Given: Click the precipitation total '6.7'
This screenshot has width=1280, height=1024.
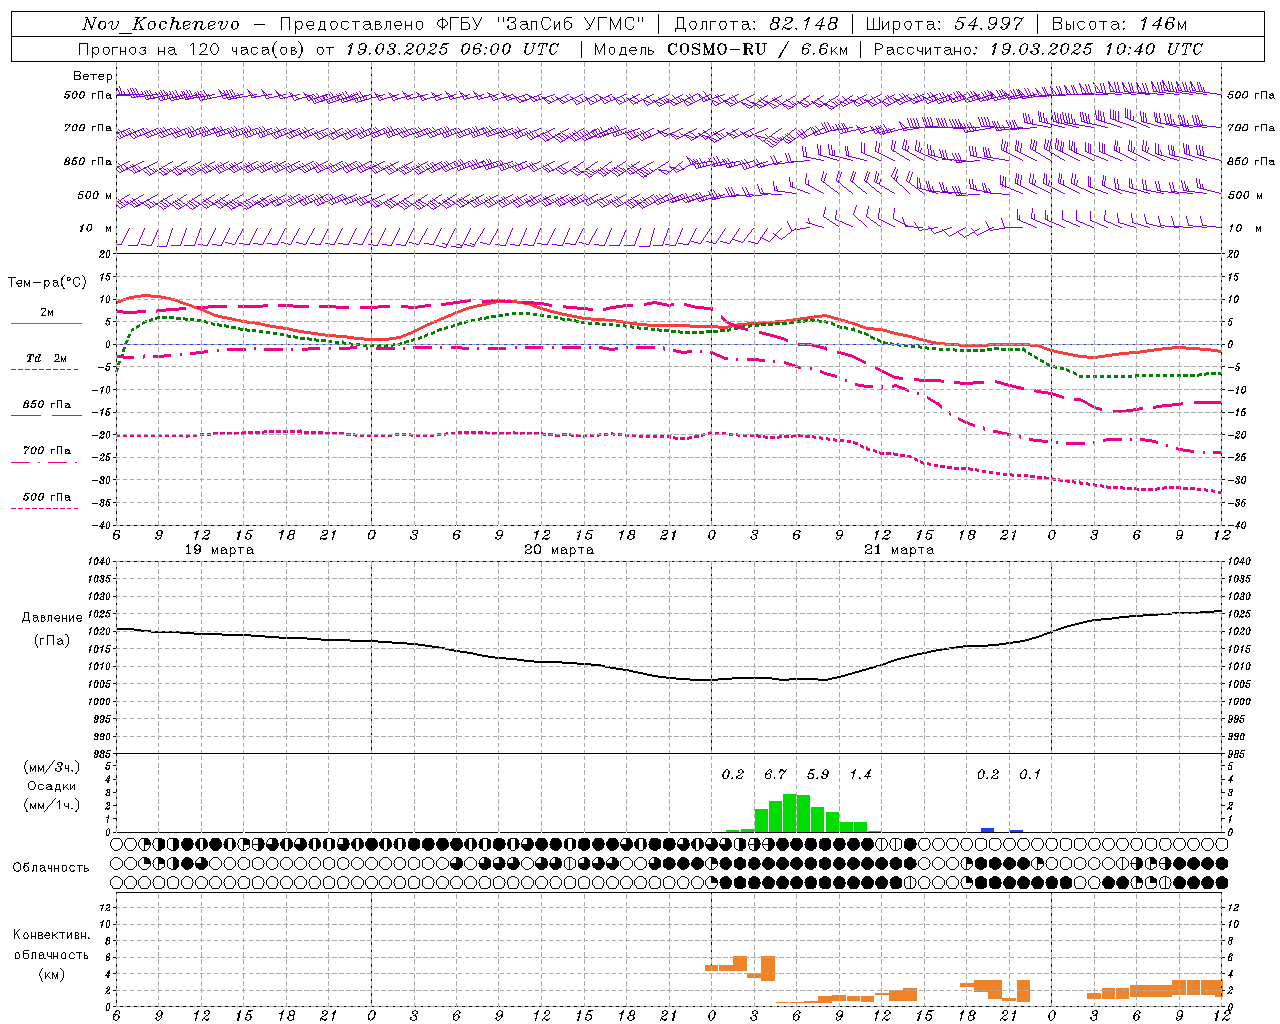Looking at the screenshot, I should 775,774.
